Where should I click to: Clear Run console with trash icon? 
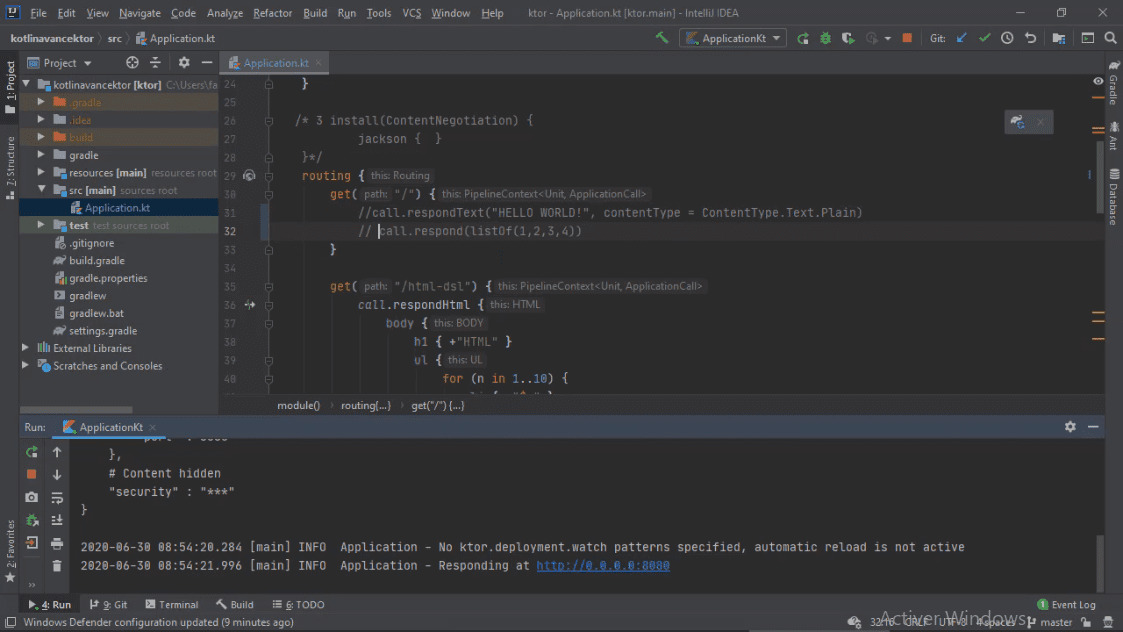57,566
